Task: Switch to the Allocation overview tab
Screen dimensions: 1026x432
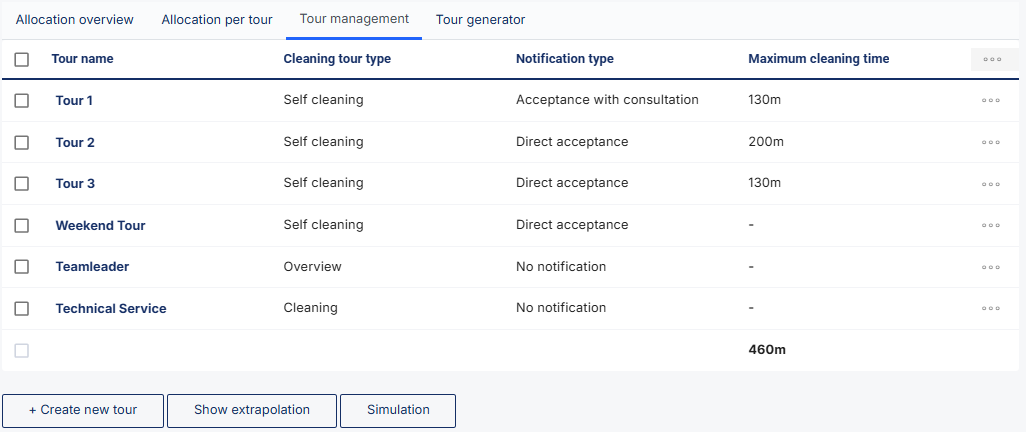Action: (x=74, y=20)
